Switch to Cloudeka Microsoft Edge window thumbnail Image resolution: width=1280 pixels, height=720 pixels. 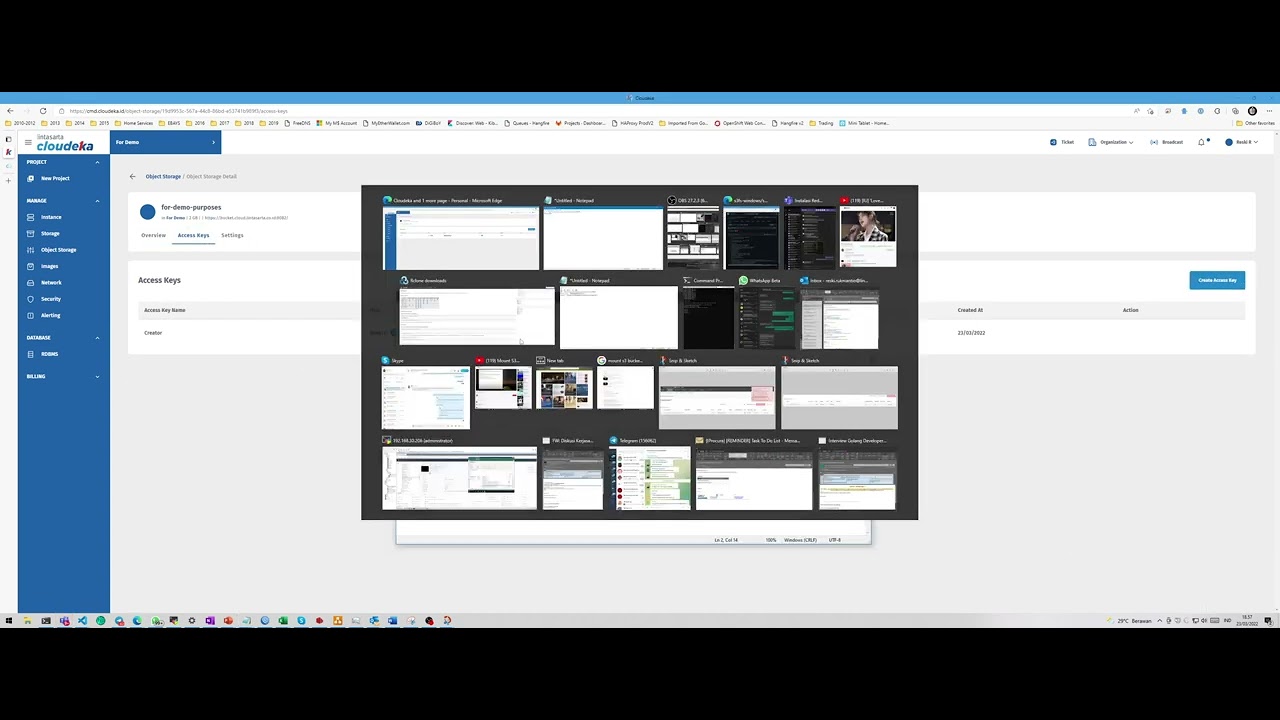tap(460, 234)
